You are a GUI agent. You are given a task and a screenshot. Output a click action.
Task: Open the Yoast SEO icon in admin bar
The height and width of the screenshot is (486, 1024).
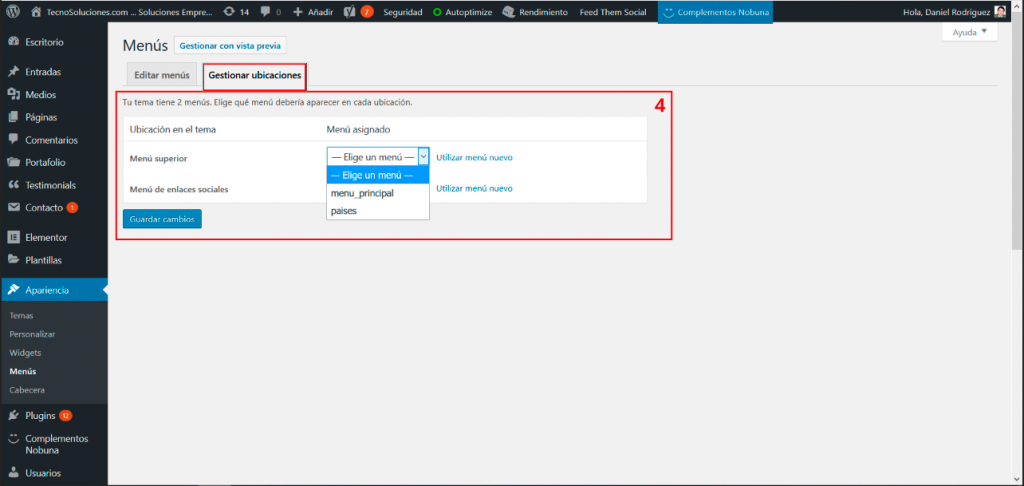[x=352, y=12]
